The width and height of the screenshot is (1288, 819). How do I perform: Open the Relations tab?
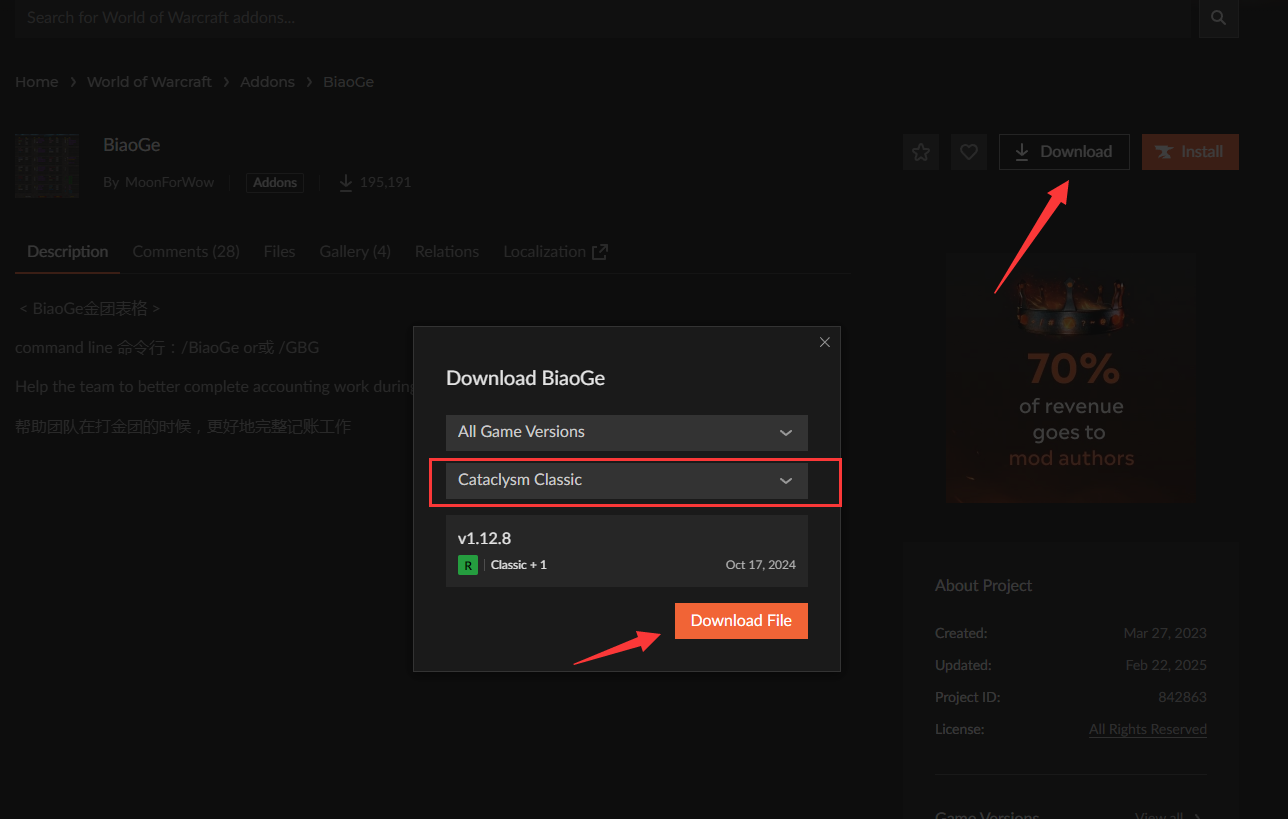(447, 252)
